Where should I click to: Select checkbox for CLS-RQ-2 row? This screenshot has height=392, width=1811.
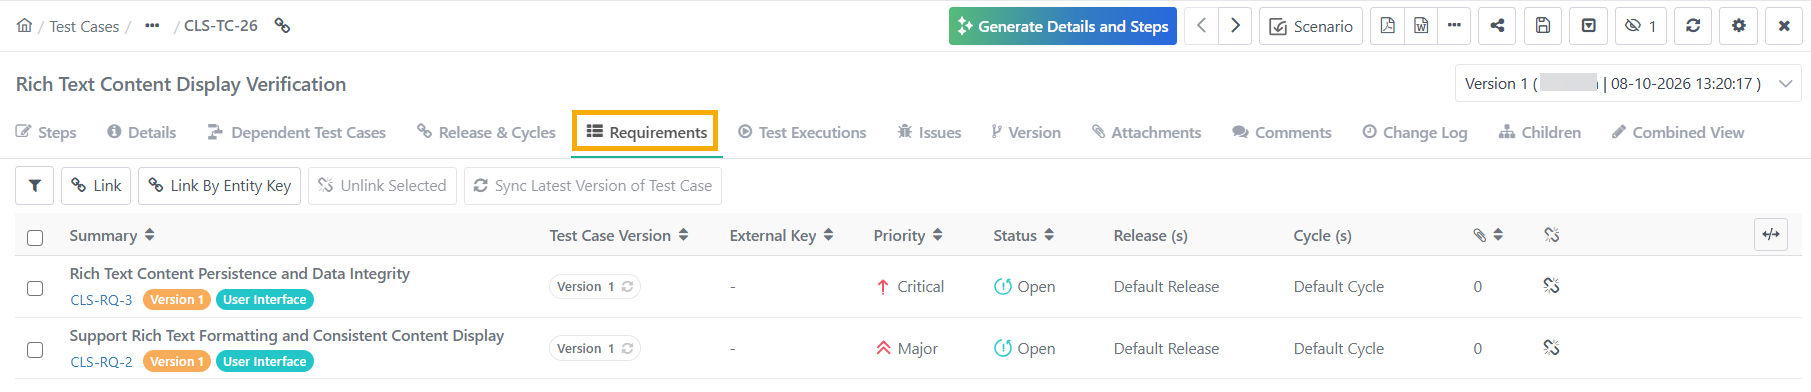click(x=35, y=350)
